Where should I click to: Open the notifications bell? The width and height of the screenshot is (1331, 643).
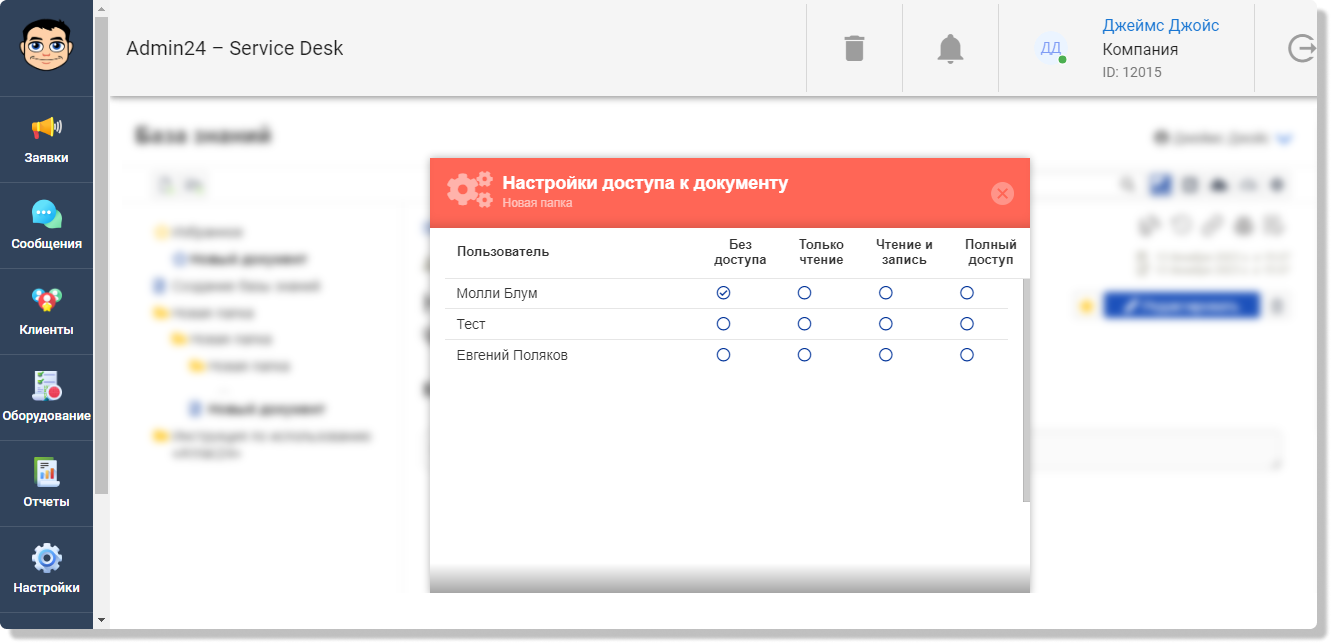tap(950, 48)
